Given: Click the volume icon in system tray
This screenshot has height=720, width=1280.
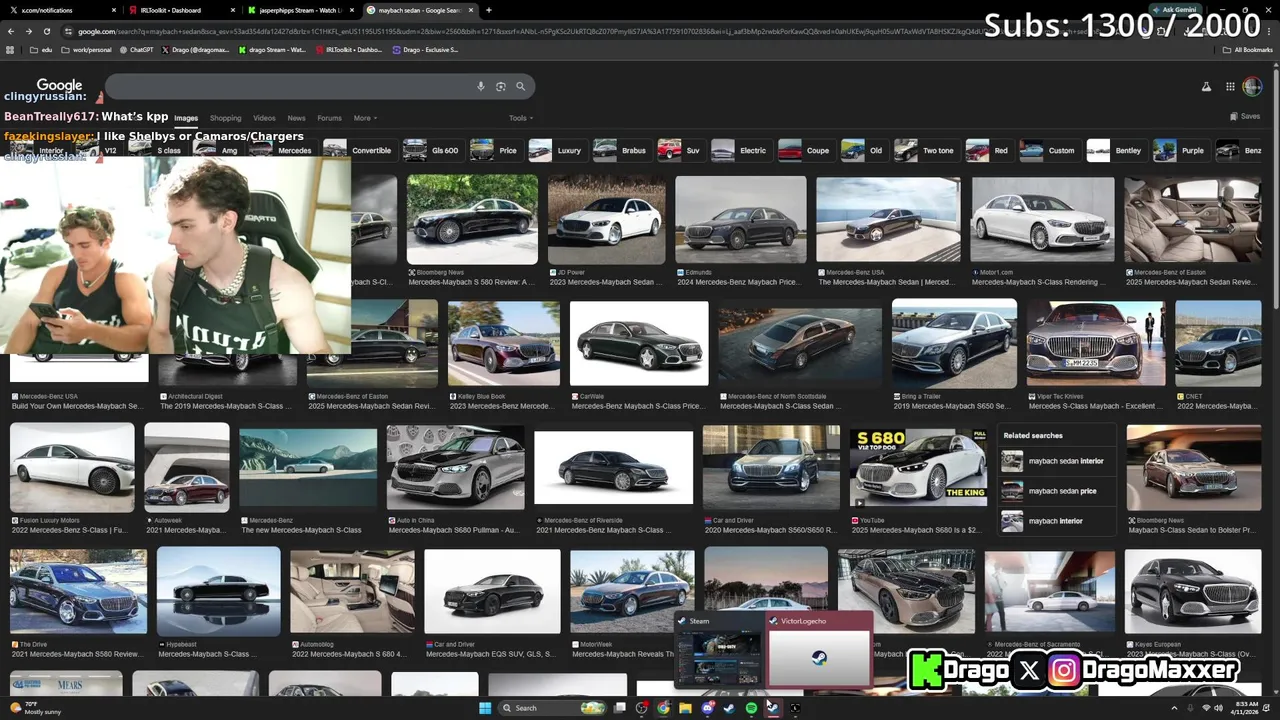Looking at the screenshot, I should click(1220, 708).
